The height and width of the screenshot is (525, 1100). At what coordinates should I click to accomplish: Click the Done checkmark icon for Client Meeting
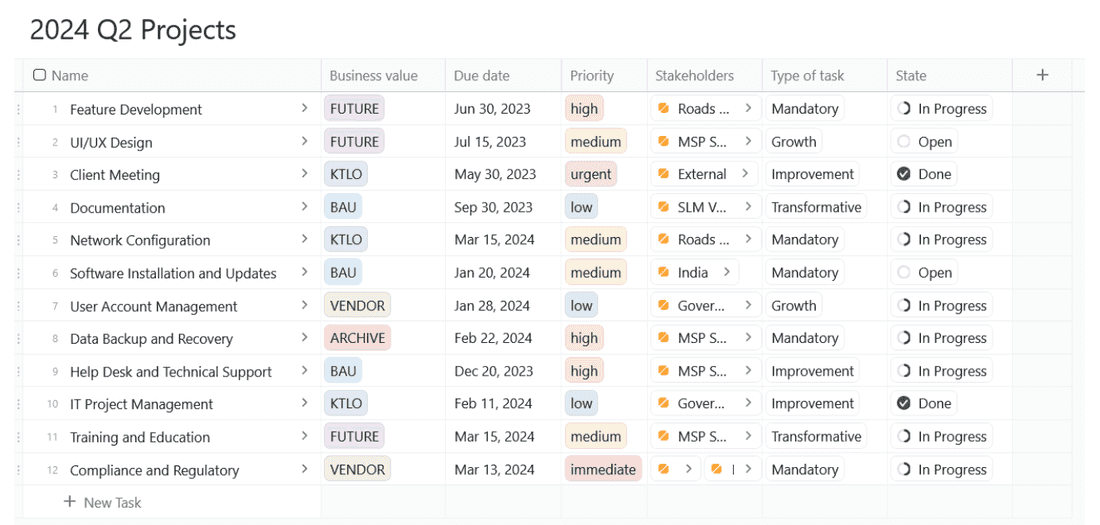pos(904,174)
